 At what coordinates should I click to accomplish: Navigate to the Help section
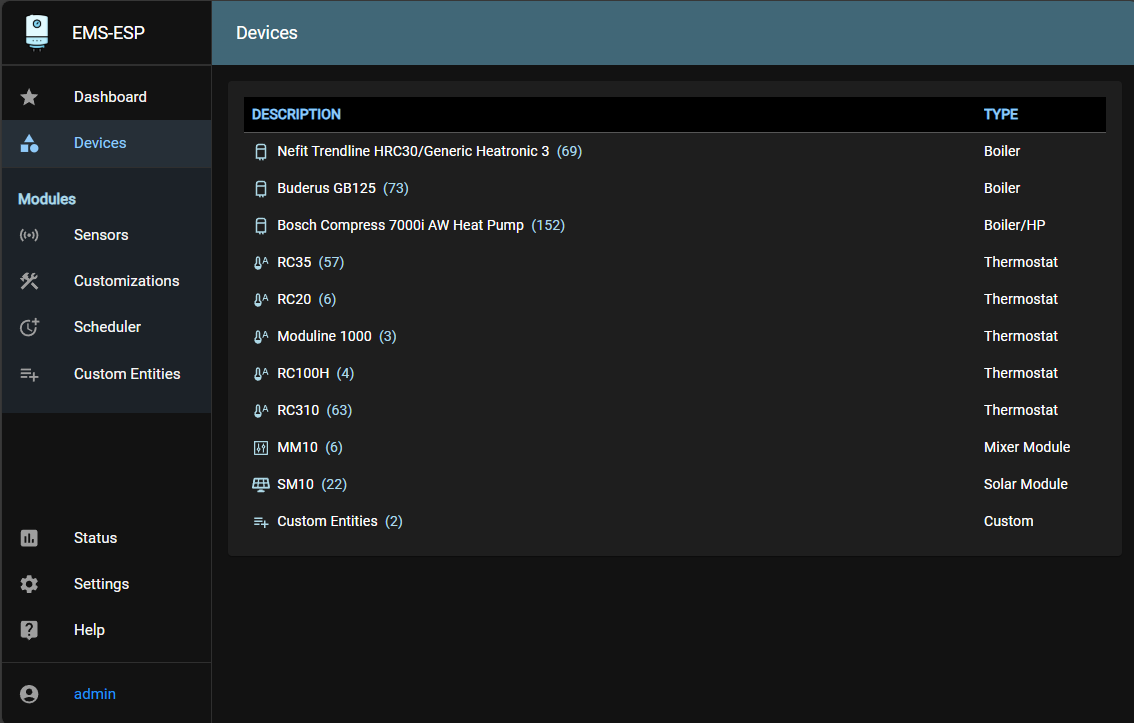coord(89,629)
